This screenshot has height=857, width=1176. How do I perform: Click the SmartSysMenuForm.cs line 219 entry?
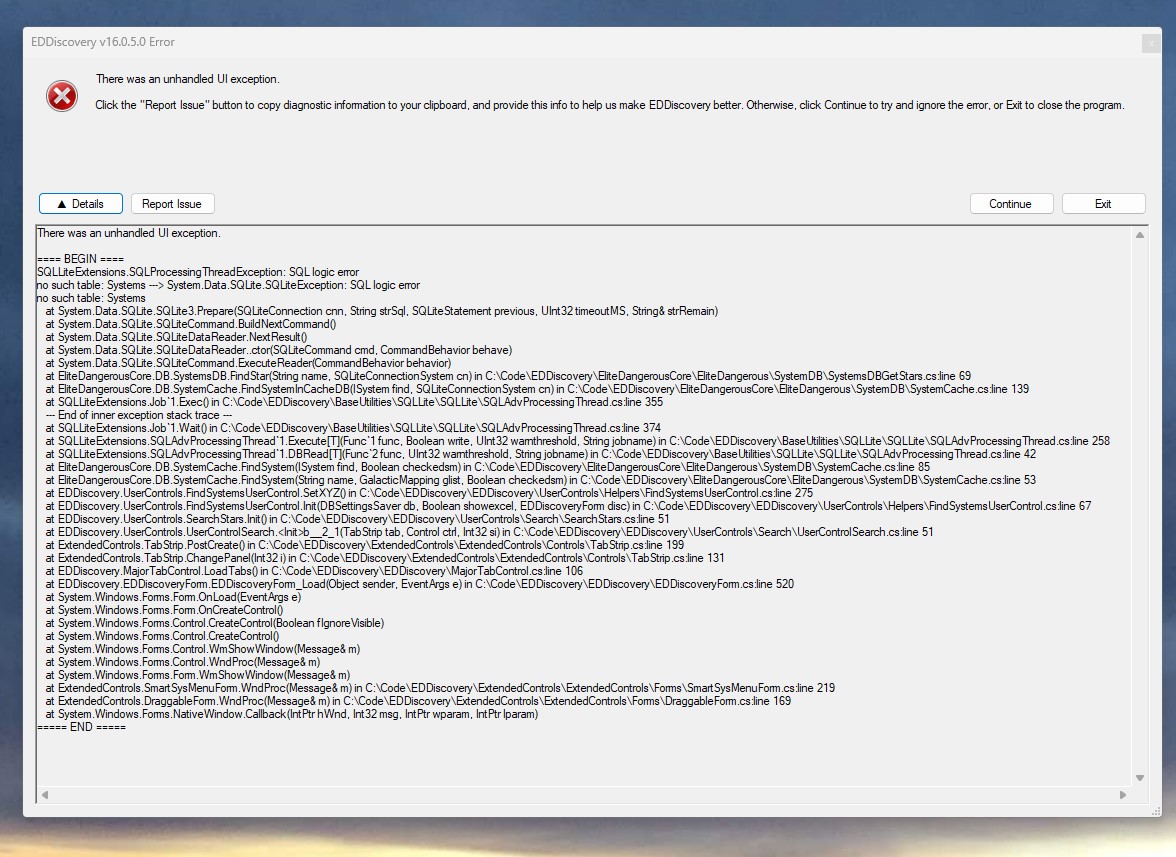440,688
